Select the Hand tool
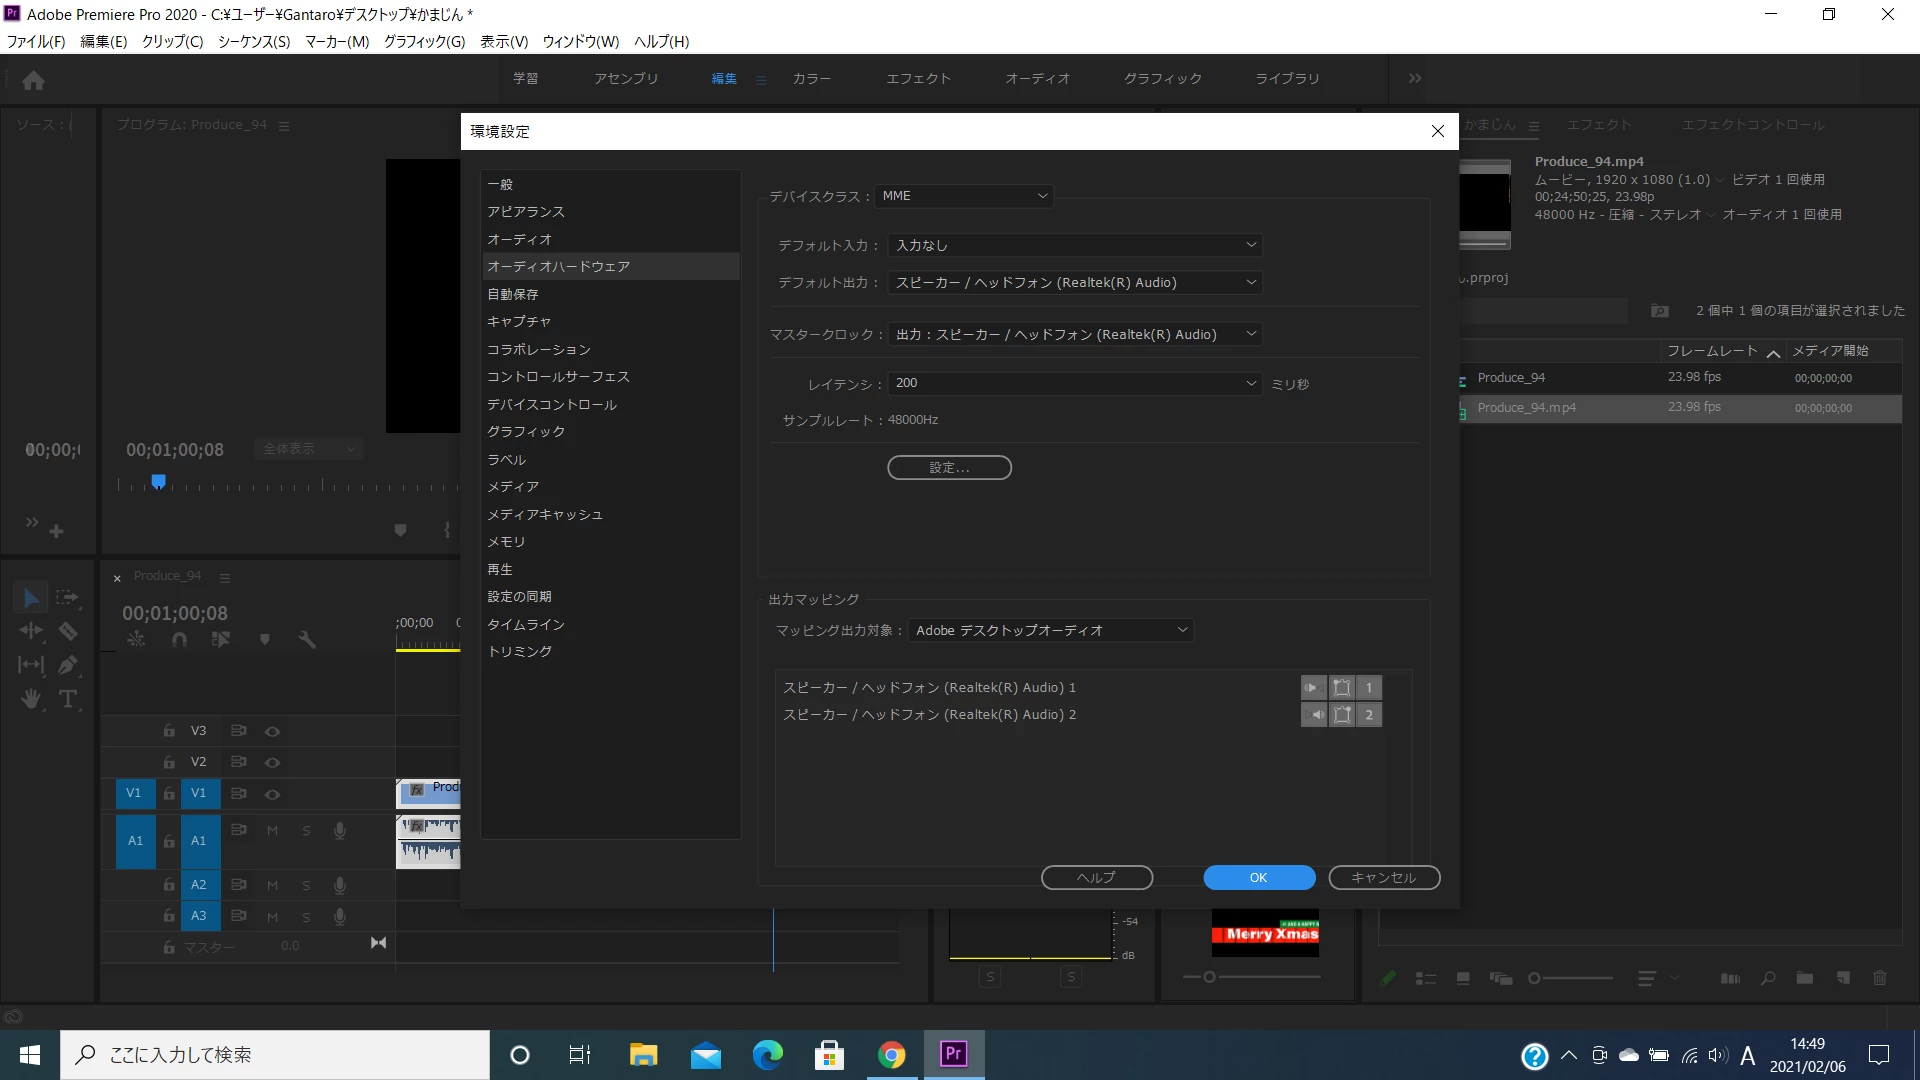 pos(31,699)
